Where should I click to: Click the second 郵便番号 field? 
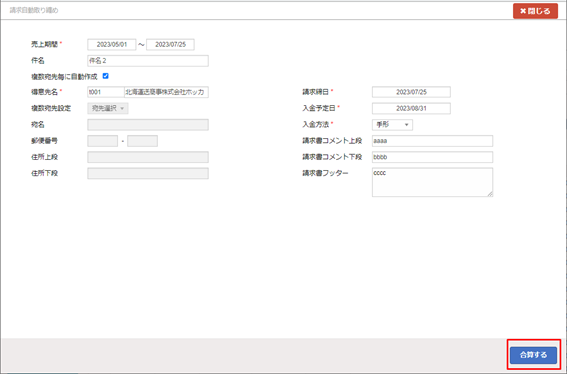coord(142,141)
